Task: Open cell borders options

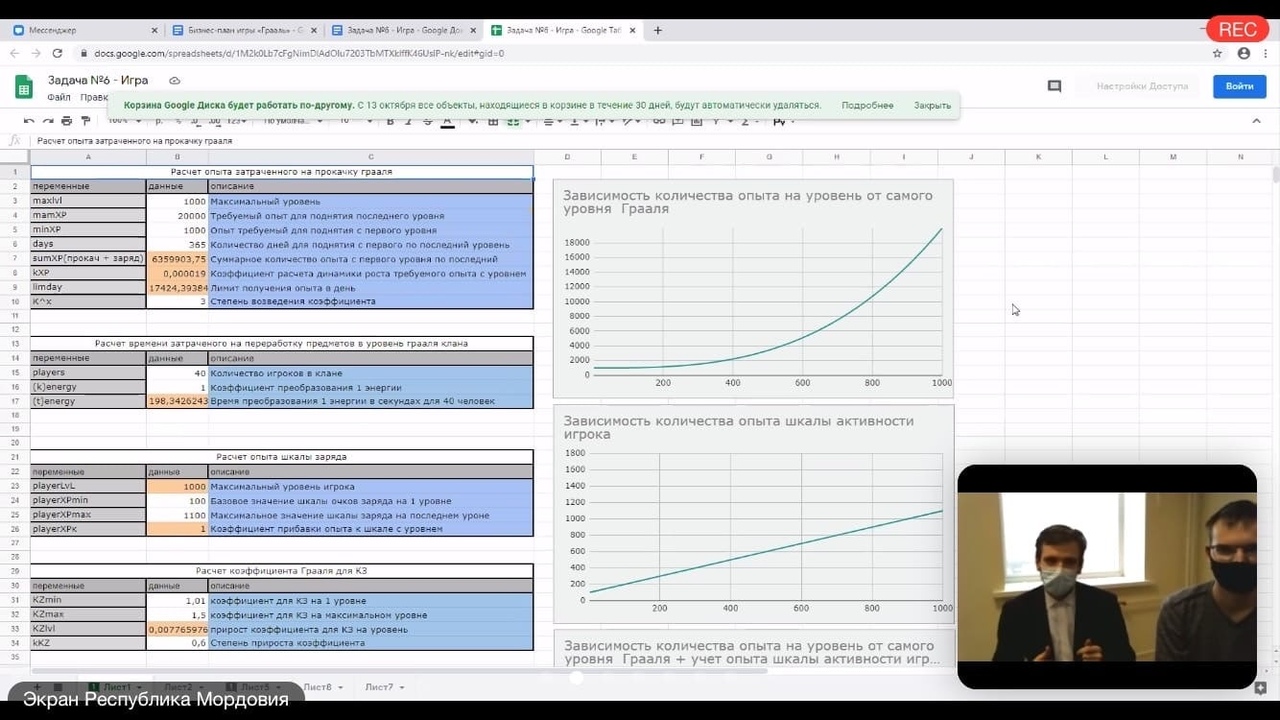Action: point(492,121)
